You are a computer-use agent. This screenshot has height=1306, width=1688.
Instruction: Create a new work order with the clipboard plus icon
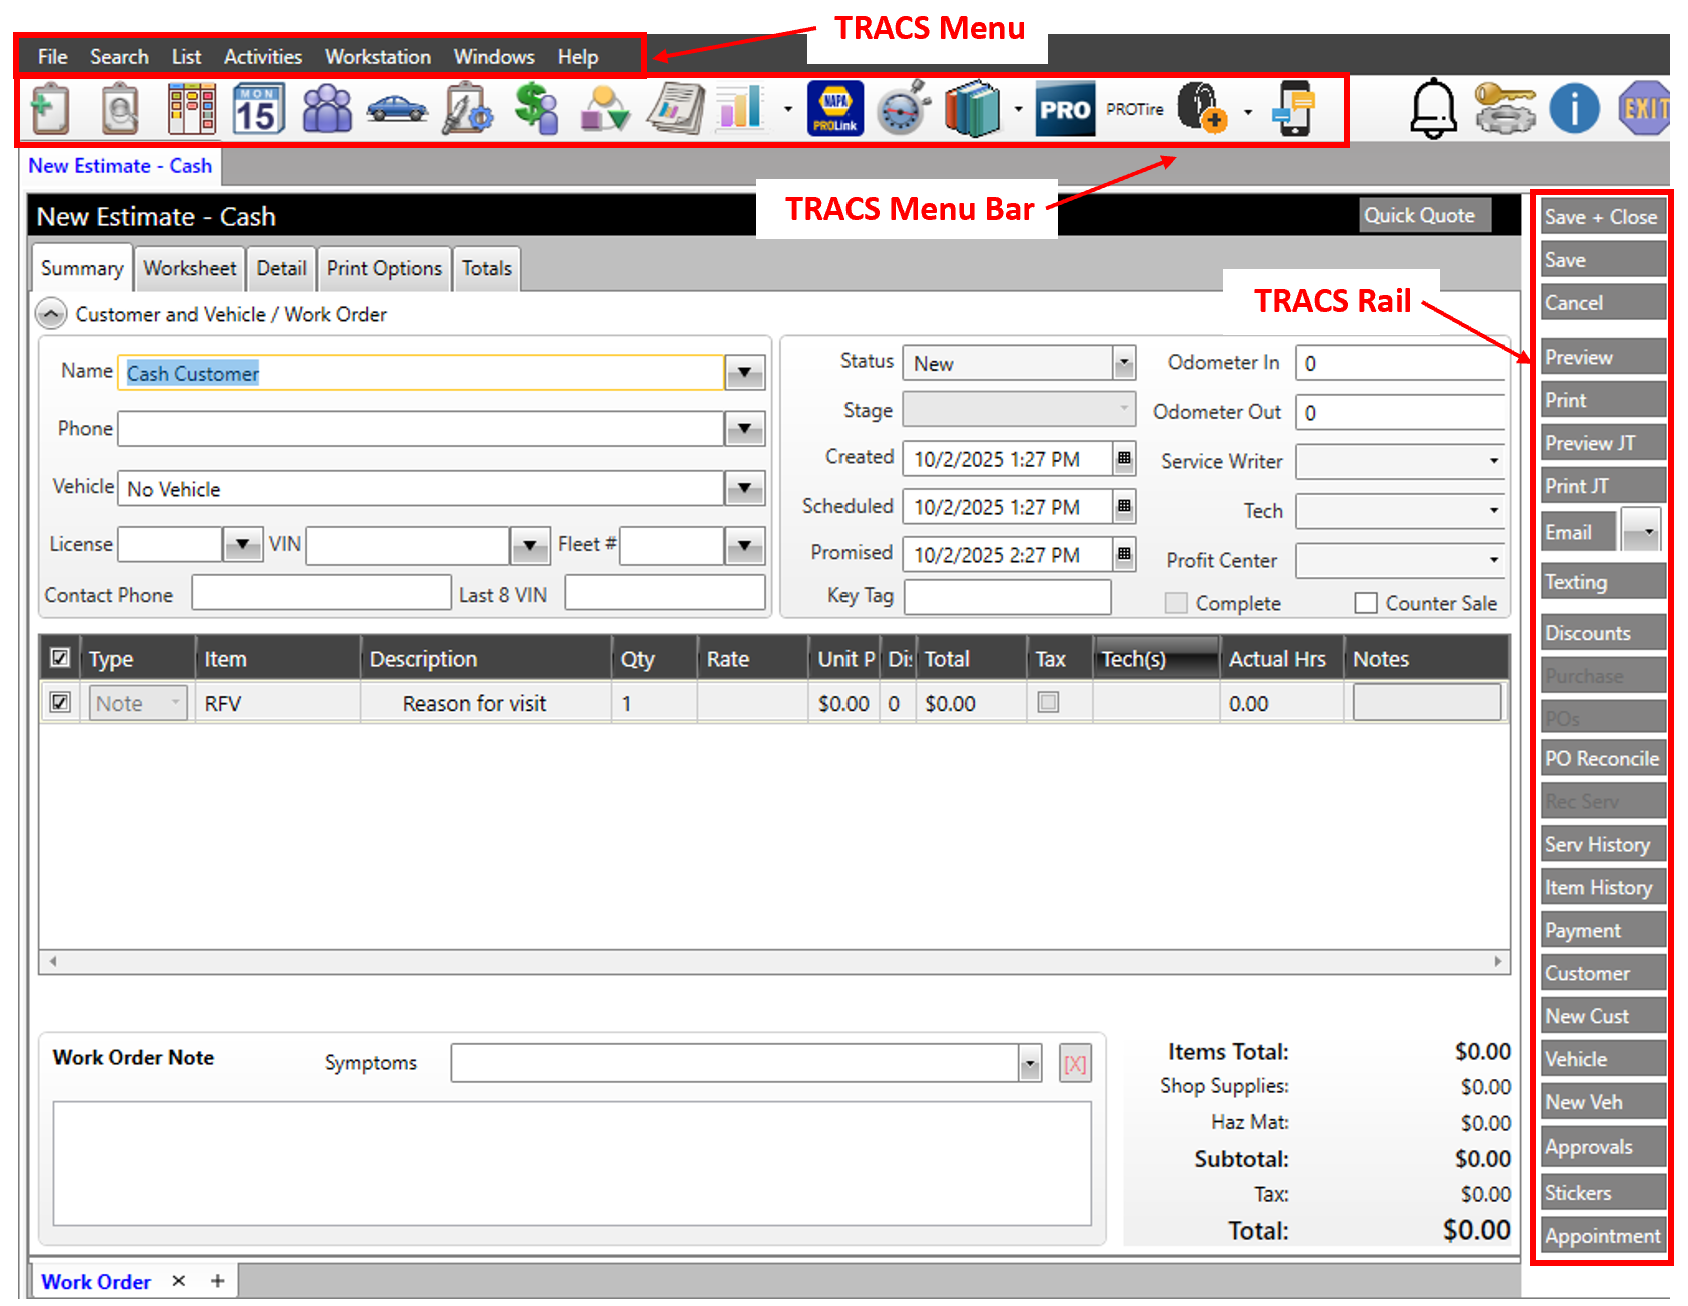point(50,108)
